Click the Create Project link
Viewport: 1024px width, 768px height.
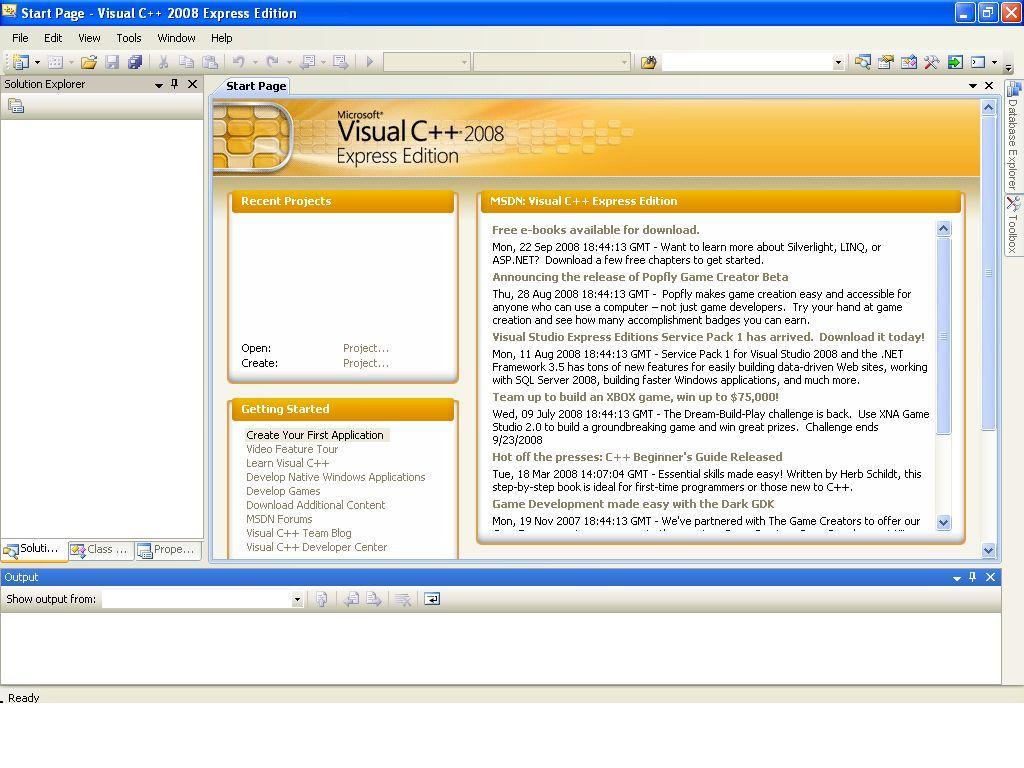(x=366, y=363)
